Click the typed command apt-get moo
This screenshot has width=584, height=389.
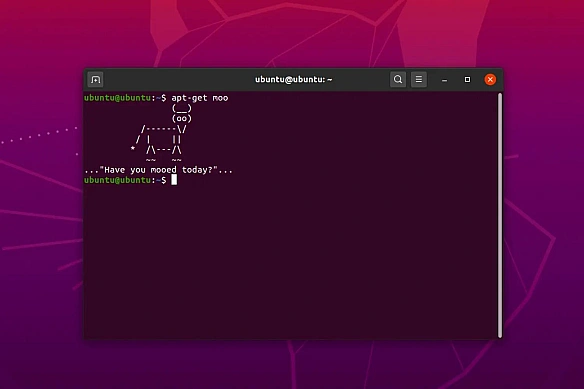coord(200,98)
